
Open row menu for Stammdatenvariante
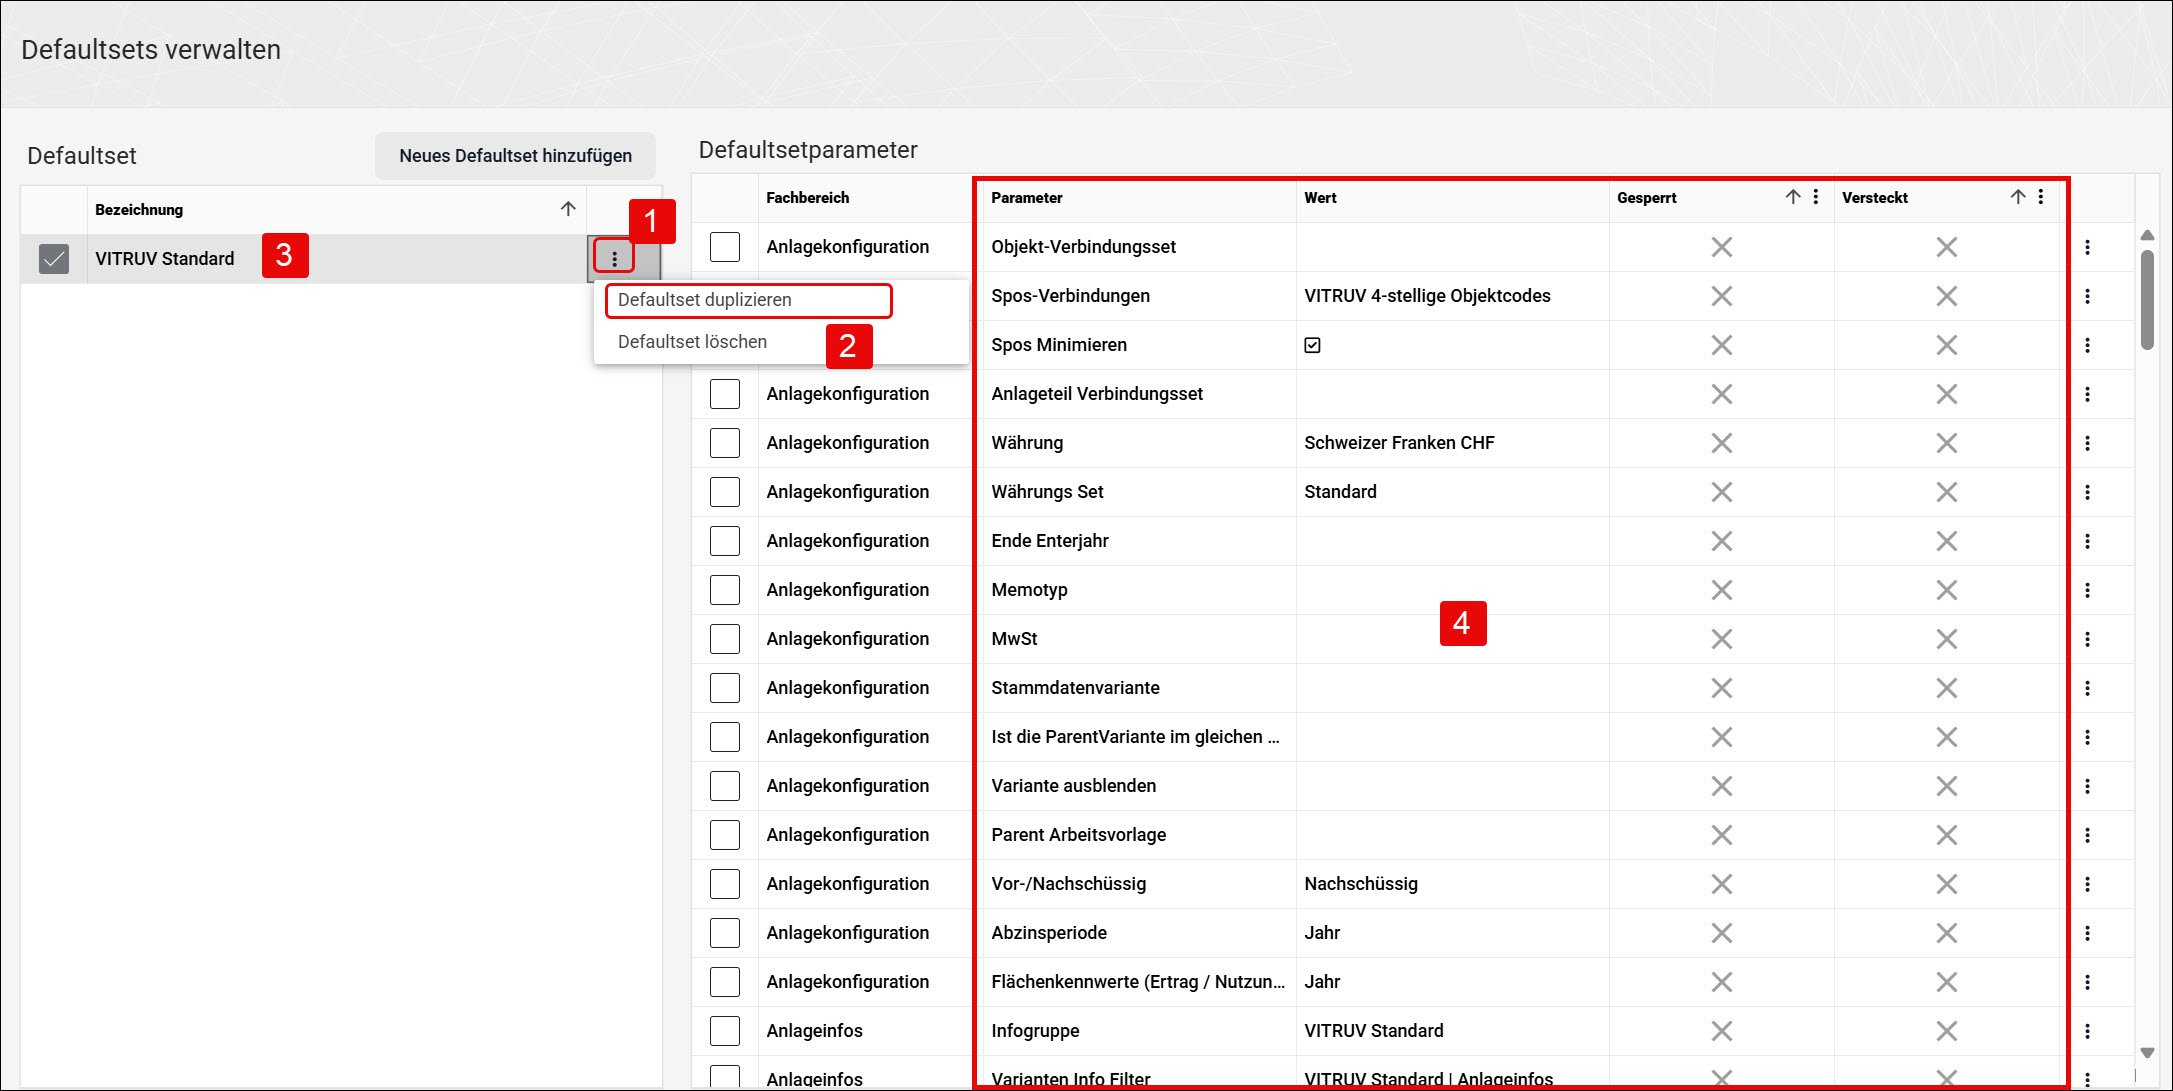tap(2087, 688)
